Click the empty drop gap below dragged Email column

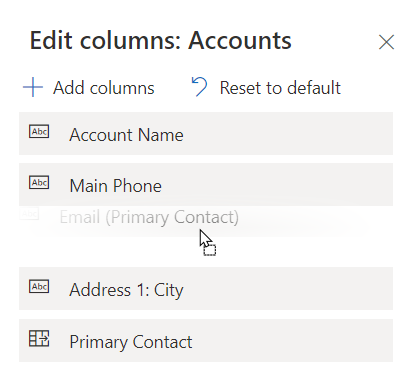(x=206, y=253)
